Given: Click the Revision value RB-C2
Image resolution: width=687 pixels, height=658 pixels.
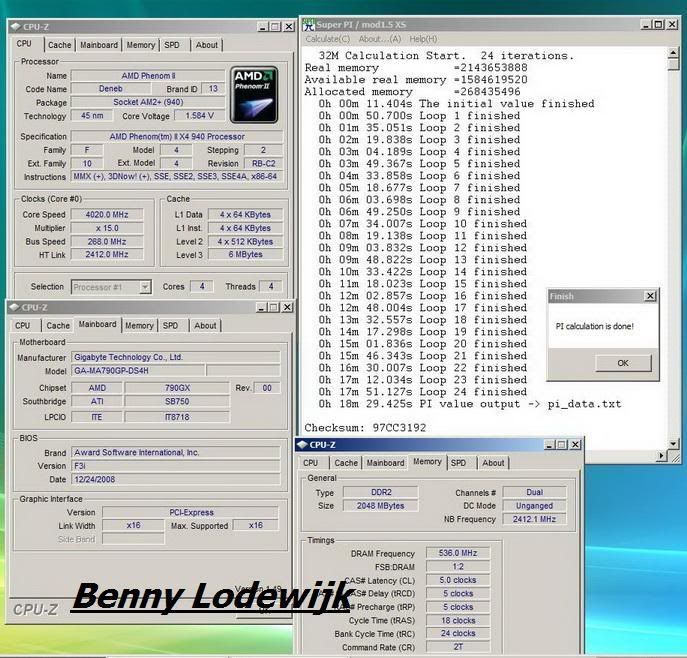Looking at the screenshot, I should coord(263,163).
